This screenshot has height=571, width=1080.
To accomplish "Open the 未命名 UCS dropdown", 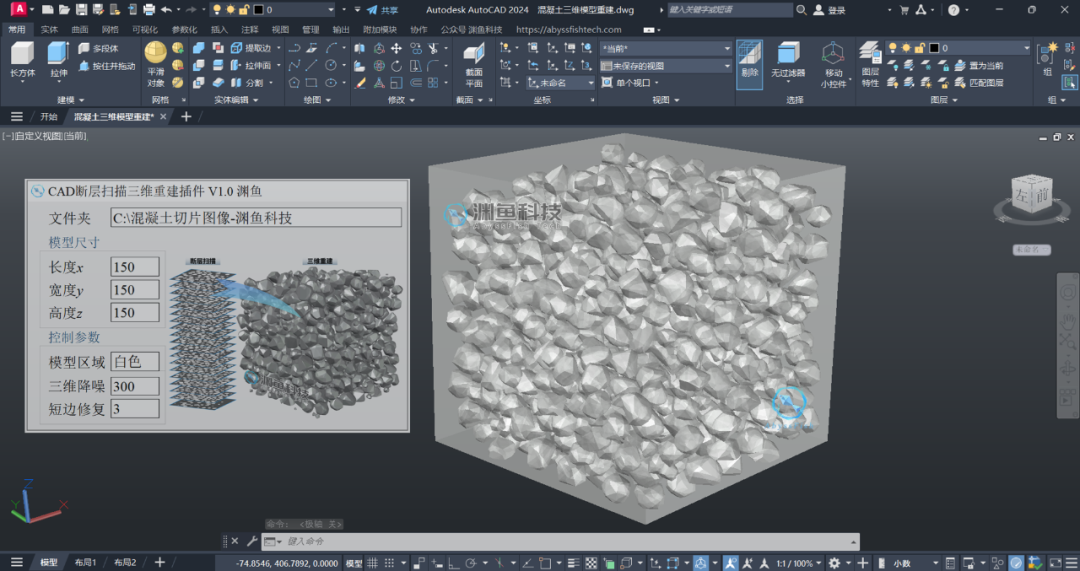I will click(560, 83).
